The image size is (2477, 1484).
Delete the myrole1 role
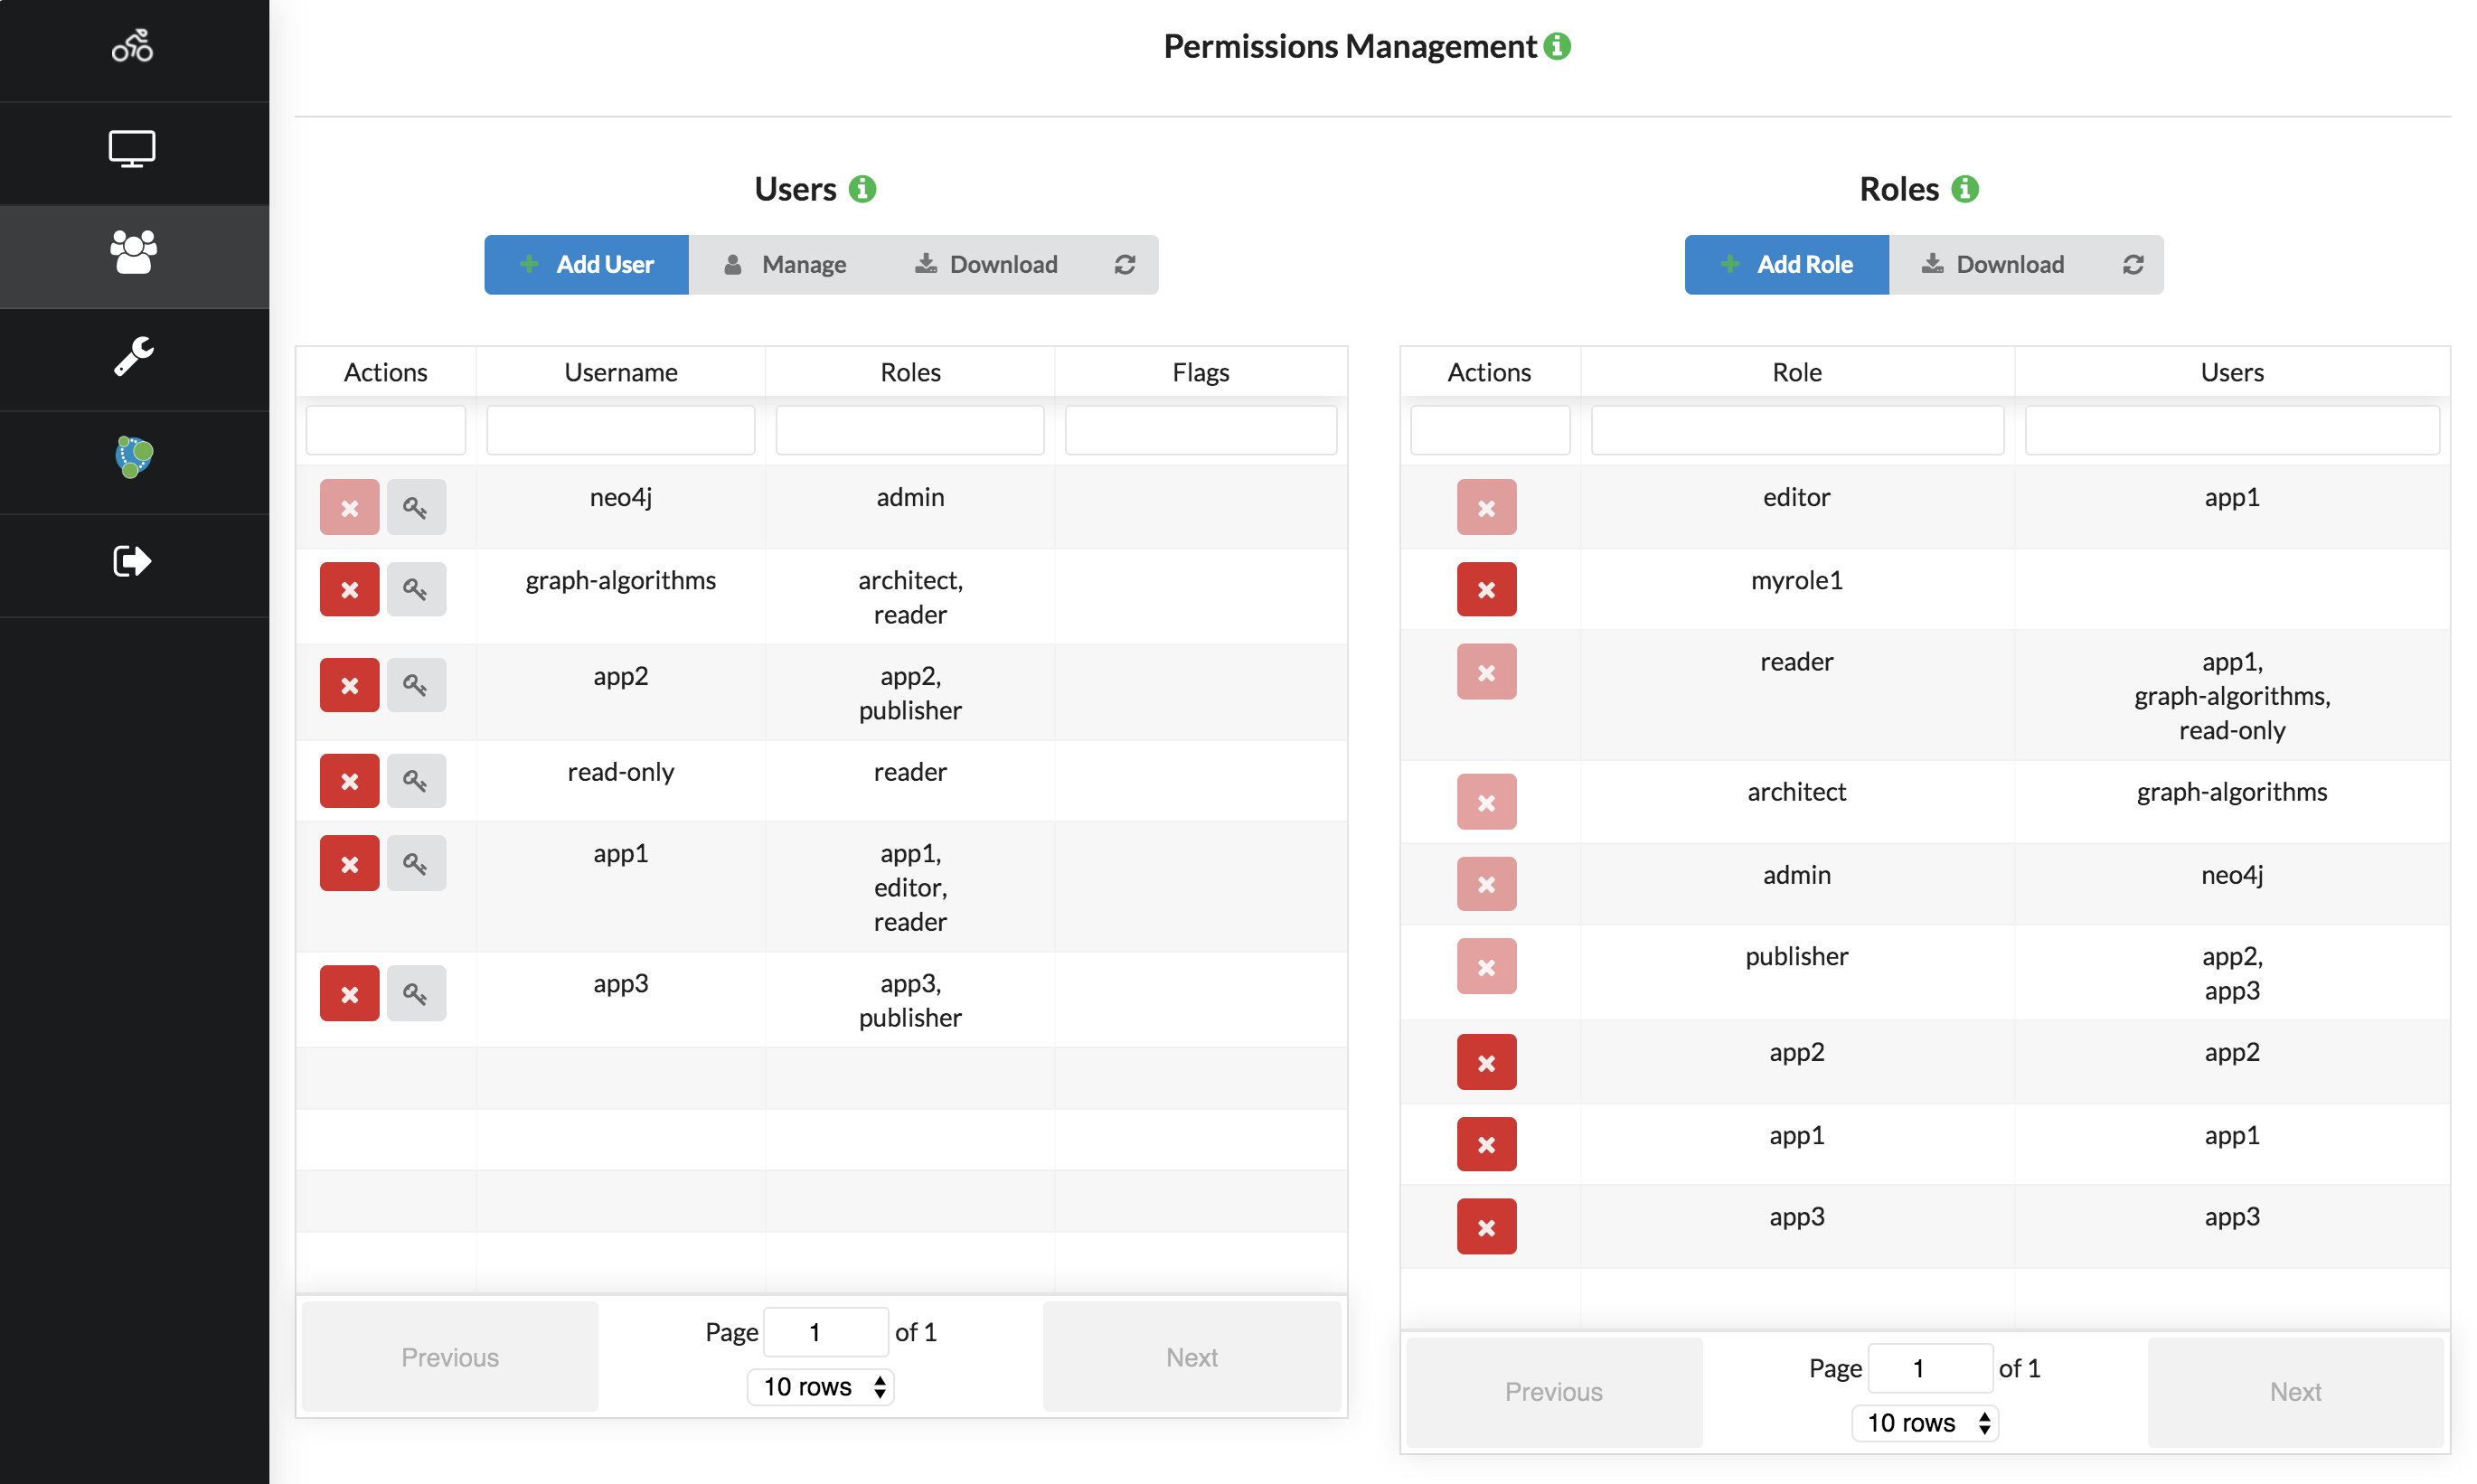click(1485, 589)
